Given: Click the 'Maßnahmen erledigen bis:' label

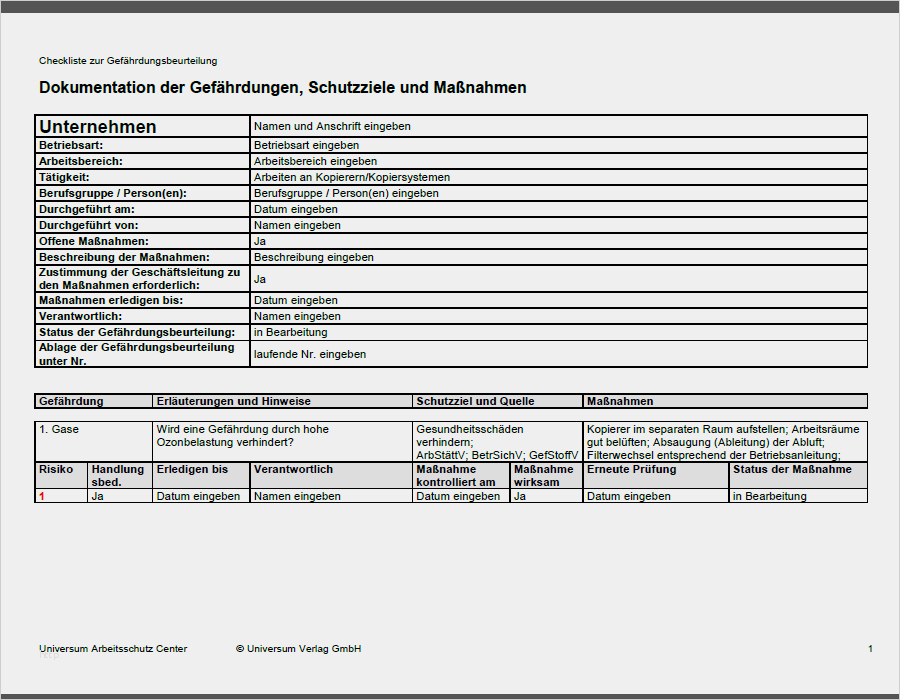Looking at the screenshot, I should coord(111,300).
